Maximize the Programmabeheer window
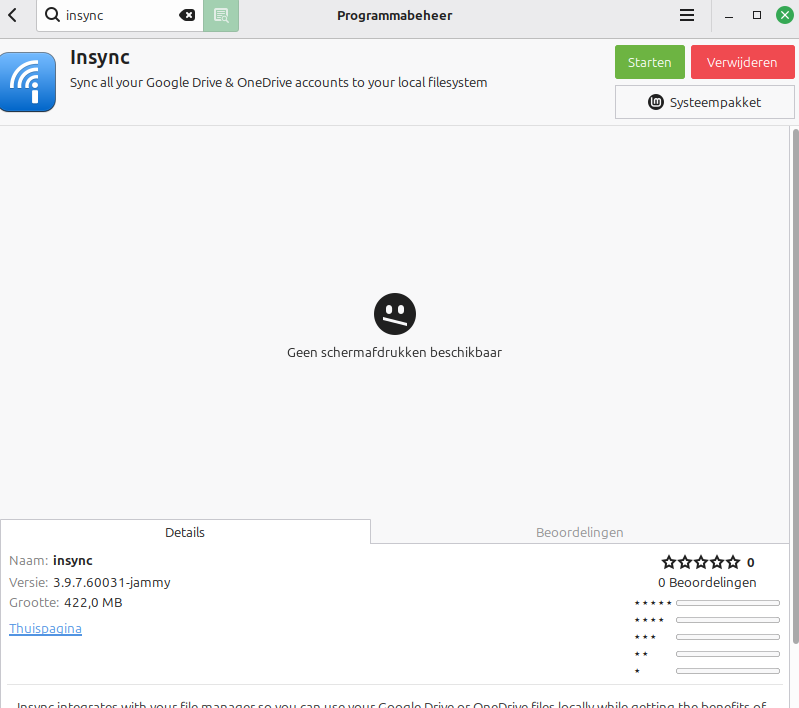 coord(756,15)
